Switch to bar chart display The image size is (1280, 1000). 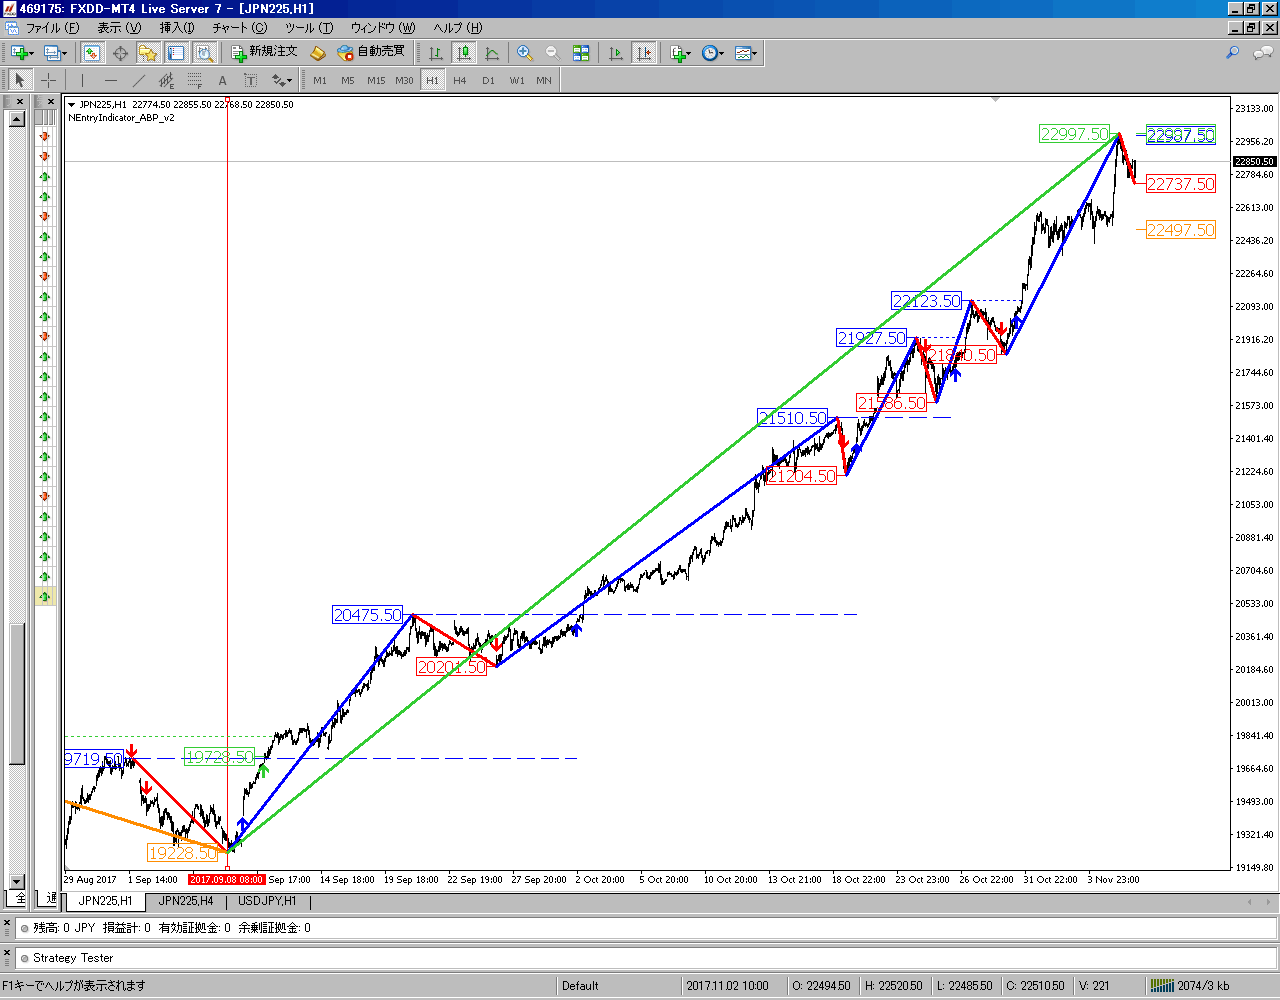click(436, 53)
